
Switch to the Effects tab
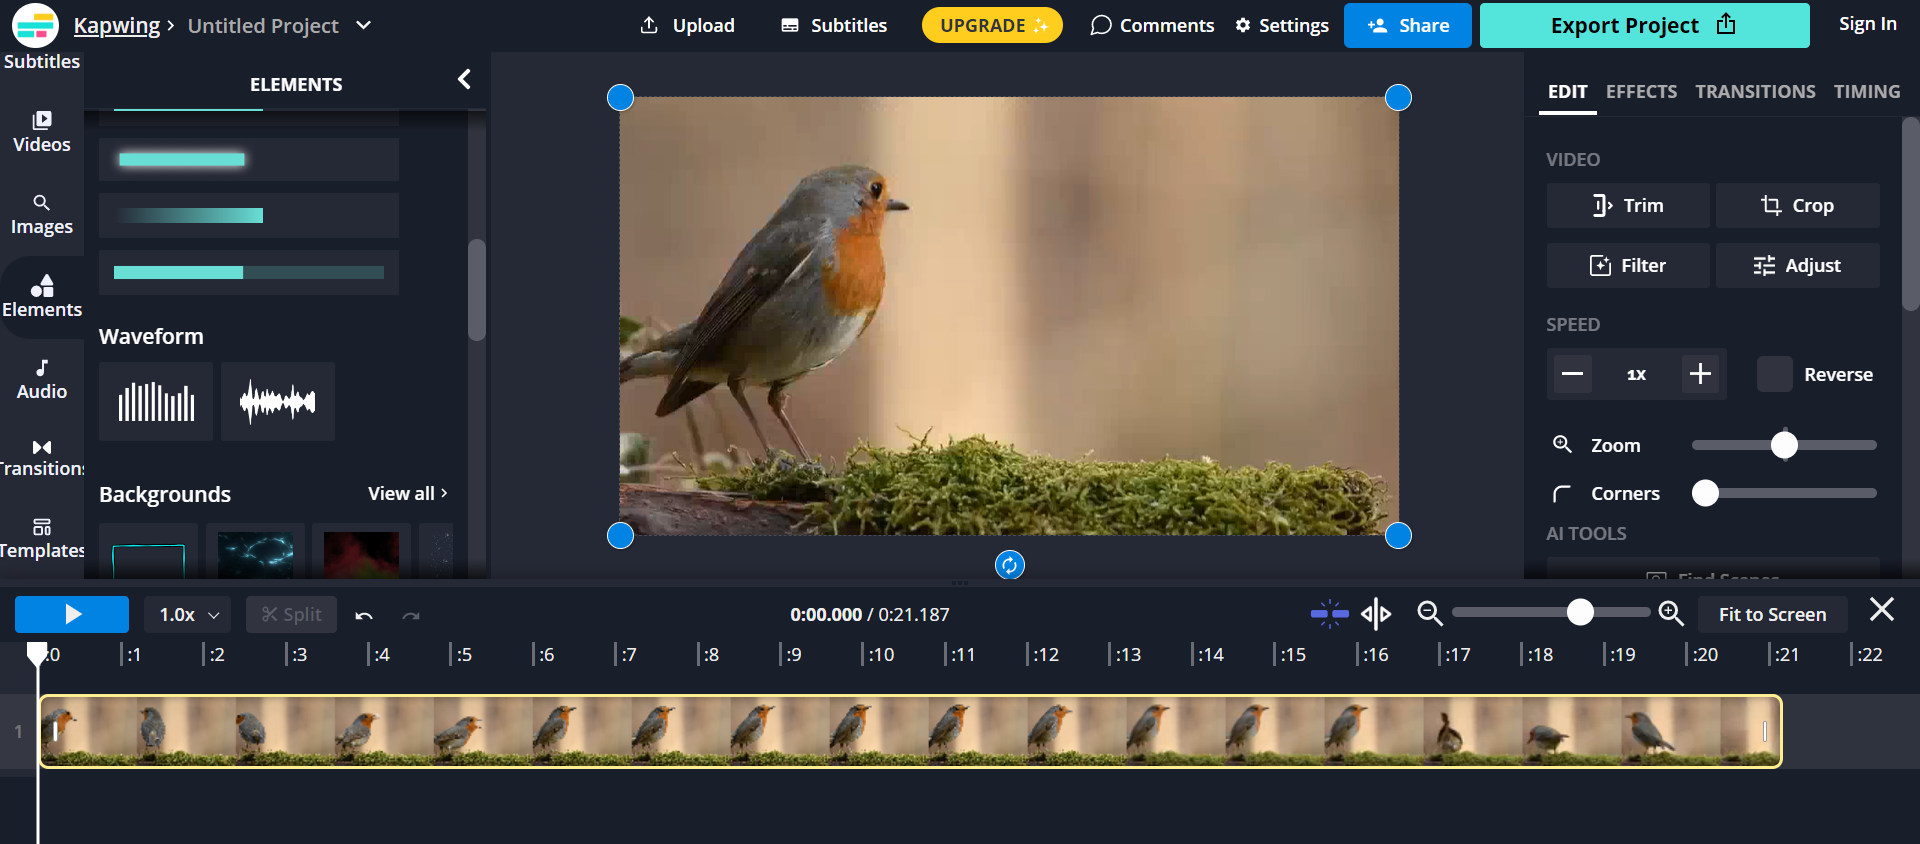coord(1641,91)
